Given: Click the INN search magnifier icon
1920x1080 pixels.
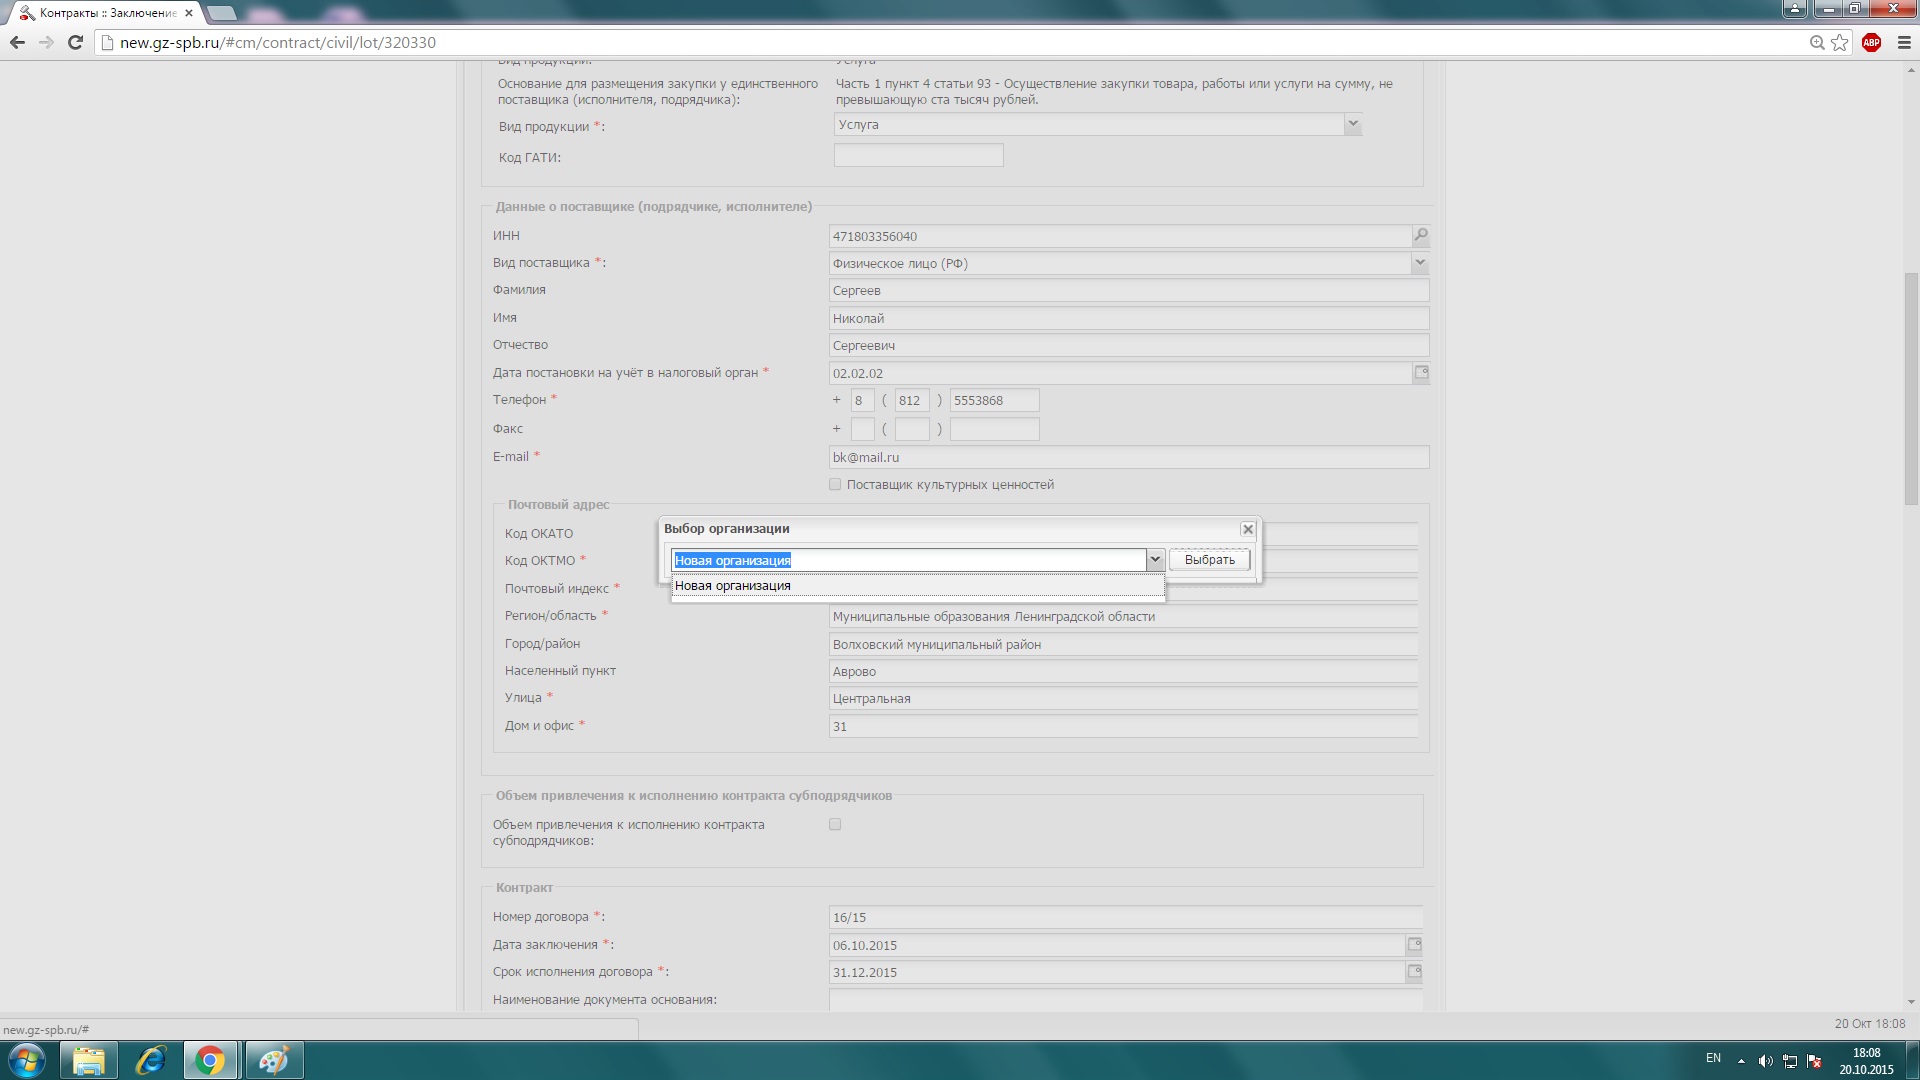Looking at the screenshot, I should pyautogui.click(x=1420, y=235).
